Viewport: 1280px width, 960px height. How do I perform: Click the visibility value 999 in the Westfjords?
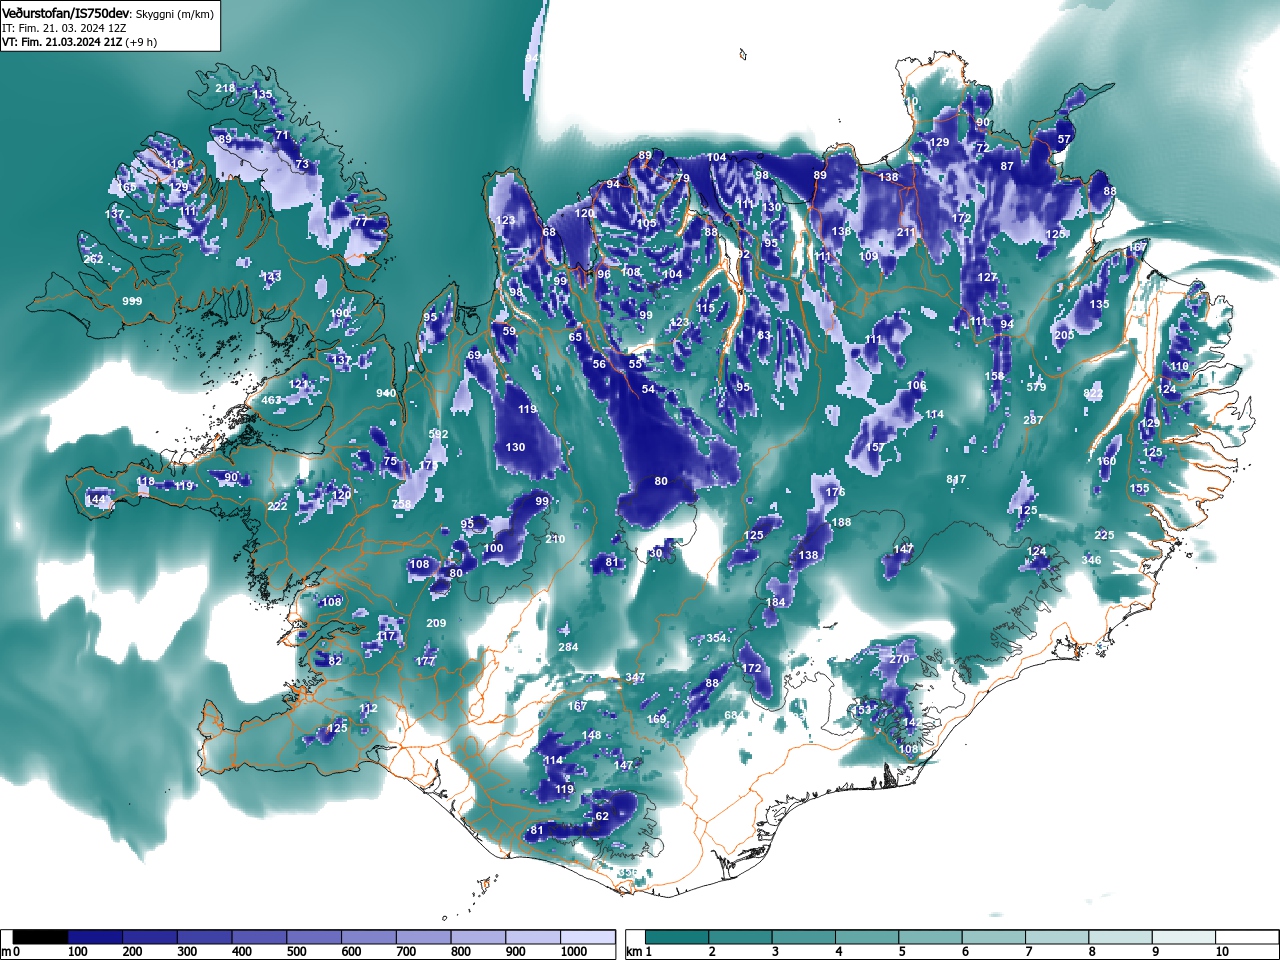click(131, 301)
